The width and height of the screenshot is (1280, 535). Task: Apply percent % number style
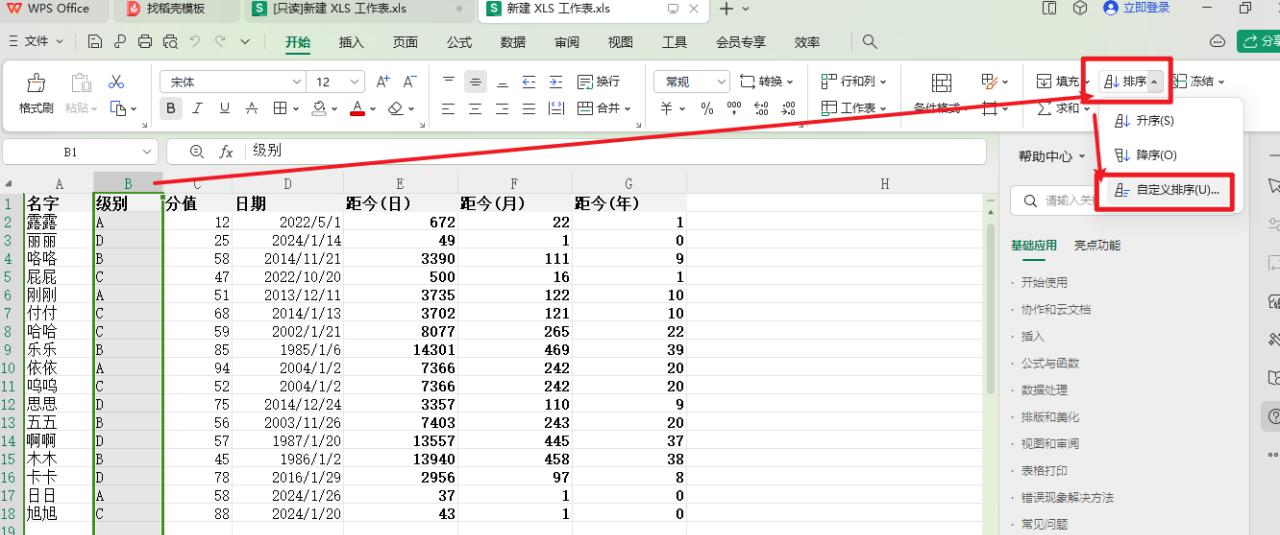click(707, 108)
